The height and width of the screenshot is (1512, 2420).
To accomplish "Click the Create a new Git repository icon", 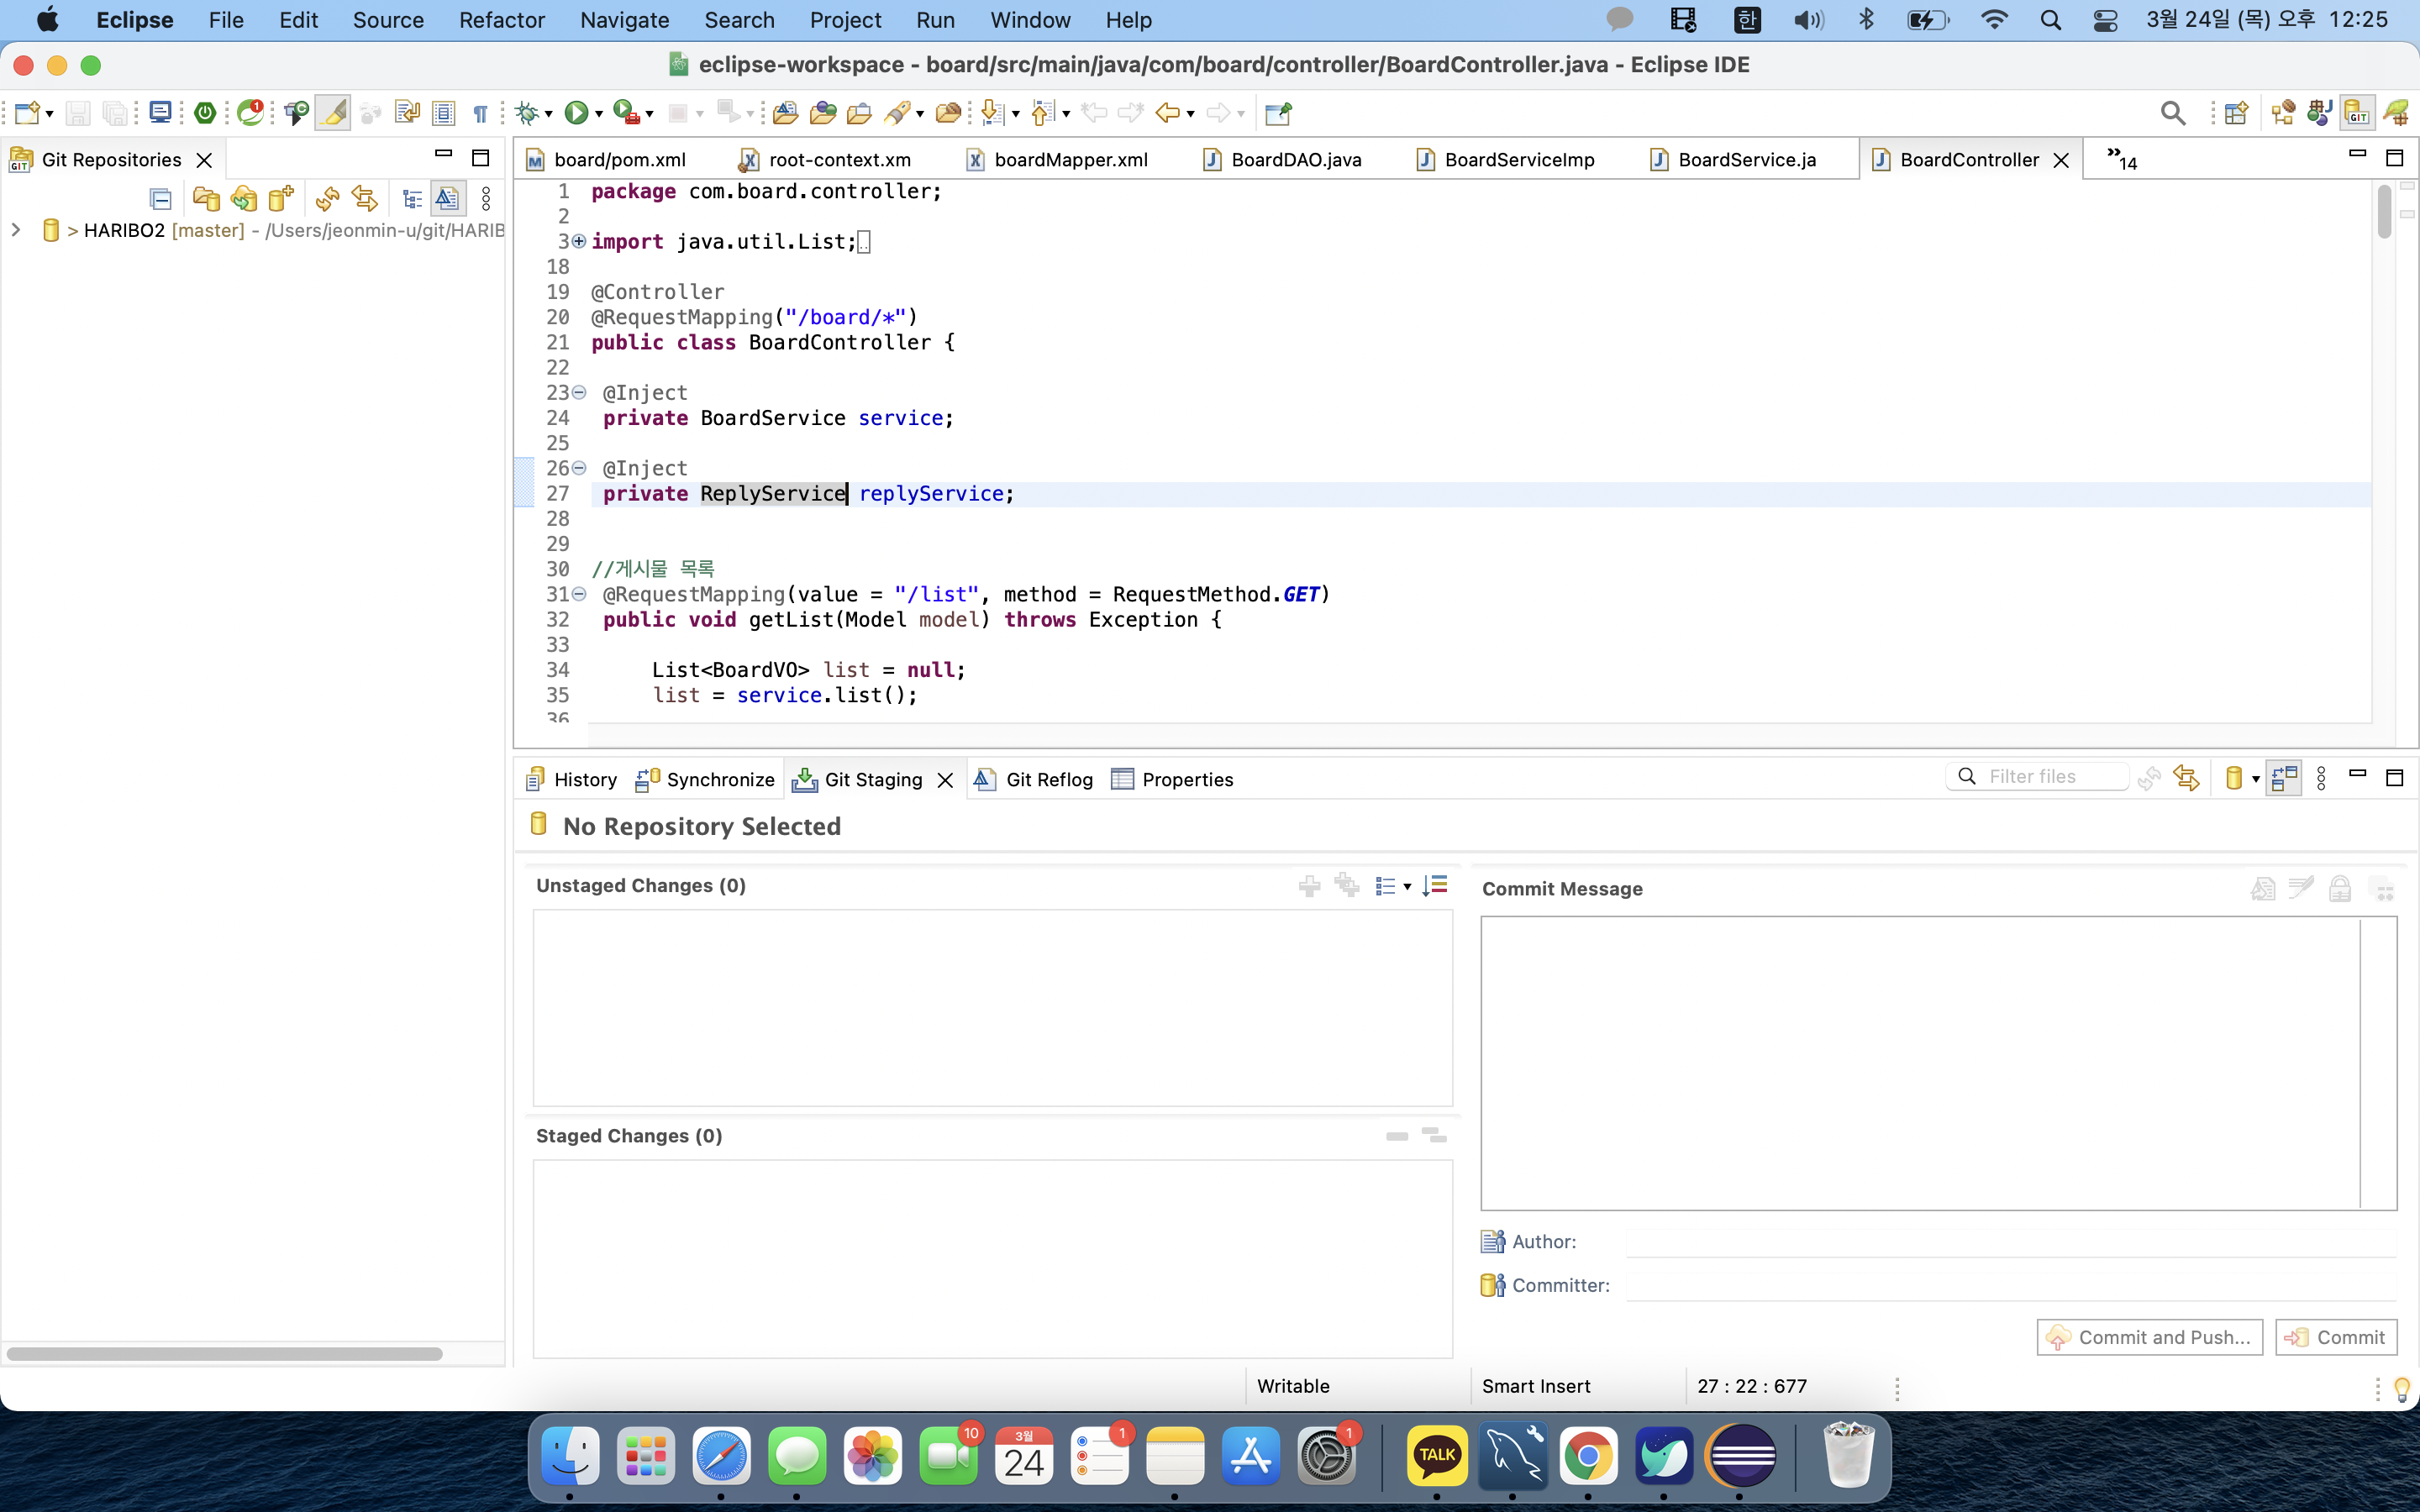I will (x=281, y=199).
